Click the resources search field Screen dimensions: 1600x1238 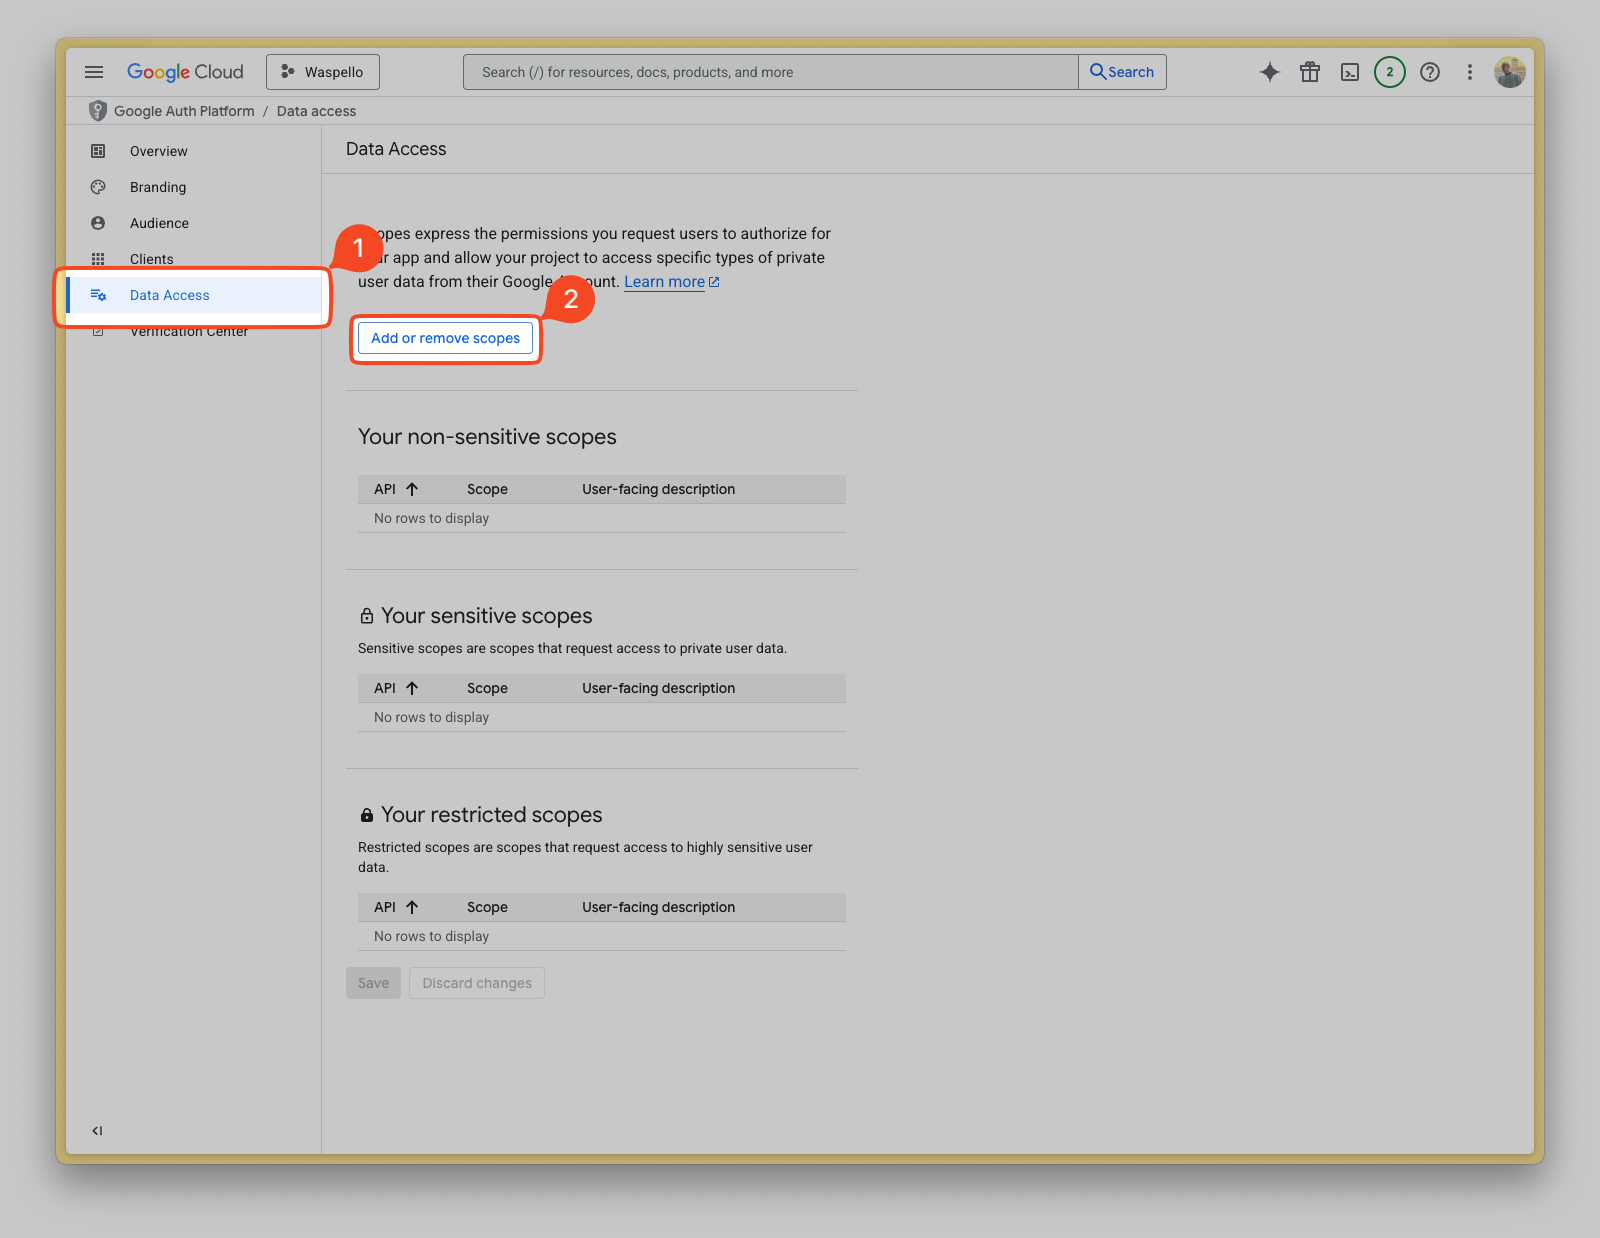(x=770, y=71)
